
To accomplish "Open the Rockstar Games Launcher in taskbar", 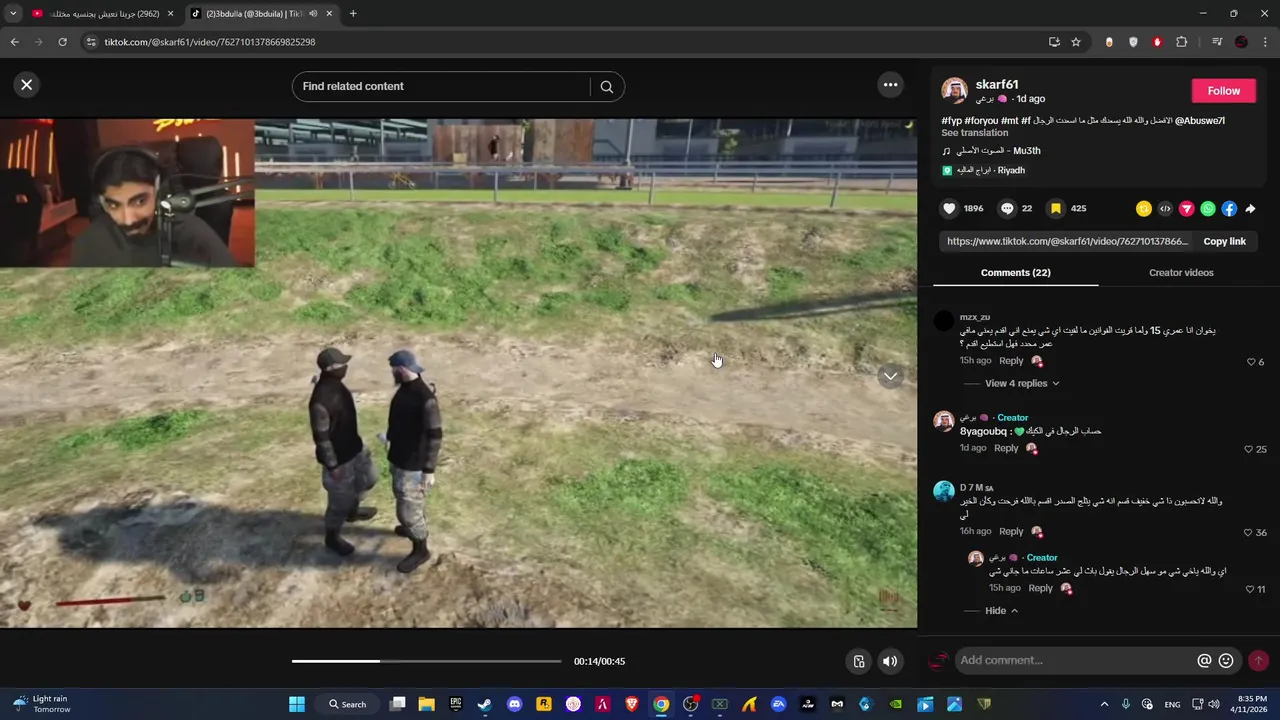I will pos(544,704).
